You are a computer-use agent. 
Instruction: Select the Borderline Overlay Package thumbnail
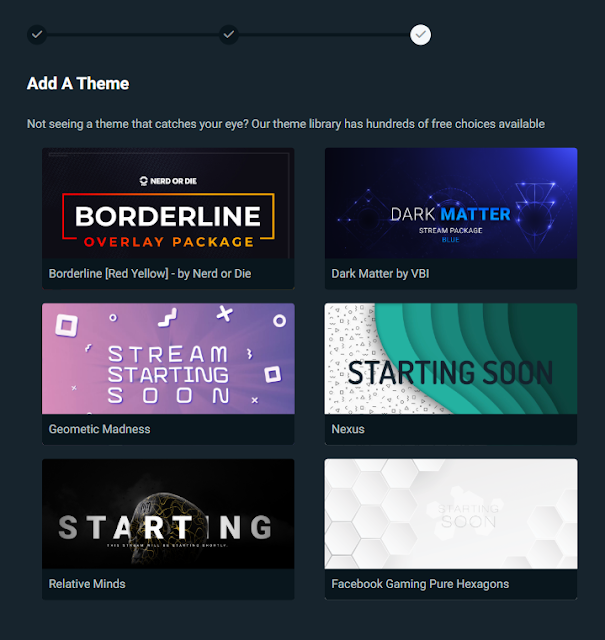click(x=168, y=203)
